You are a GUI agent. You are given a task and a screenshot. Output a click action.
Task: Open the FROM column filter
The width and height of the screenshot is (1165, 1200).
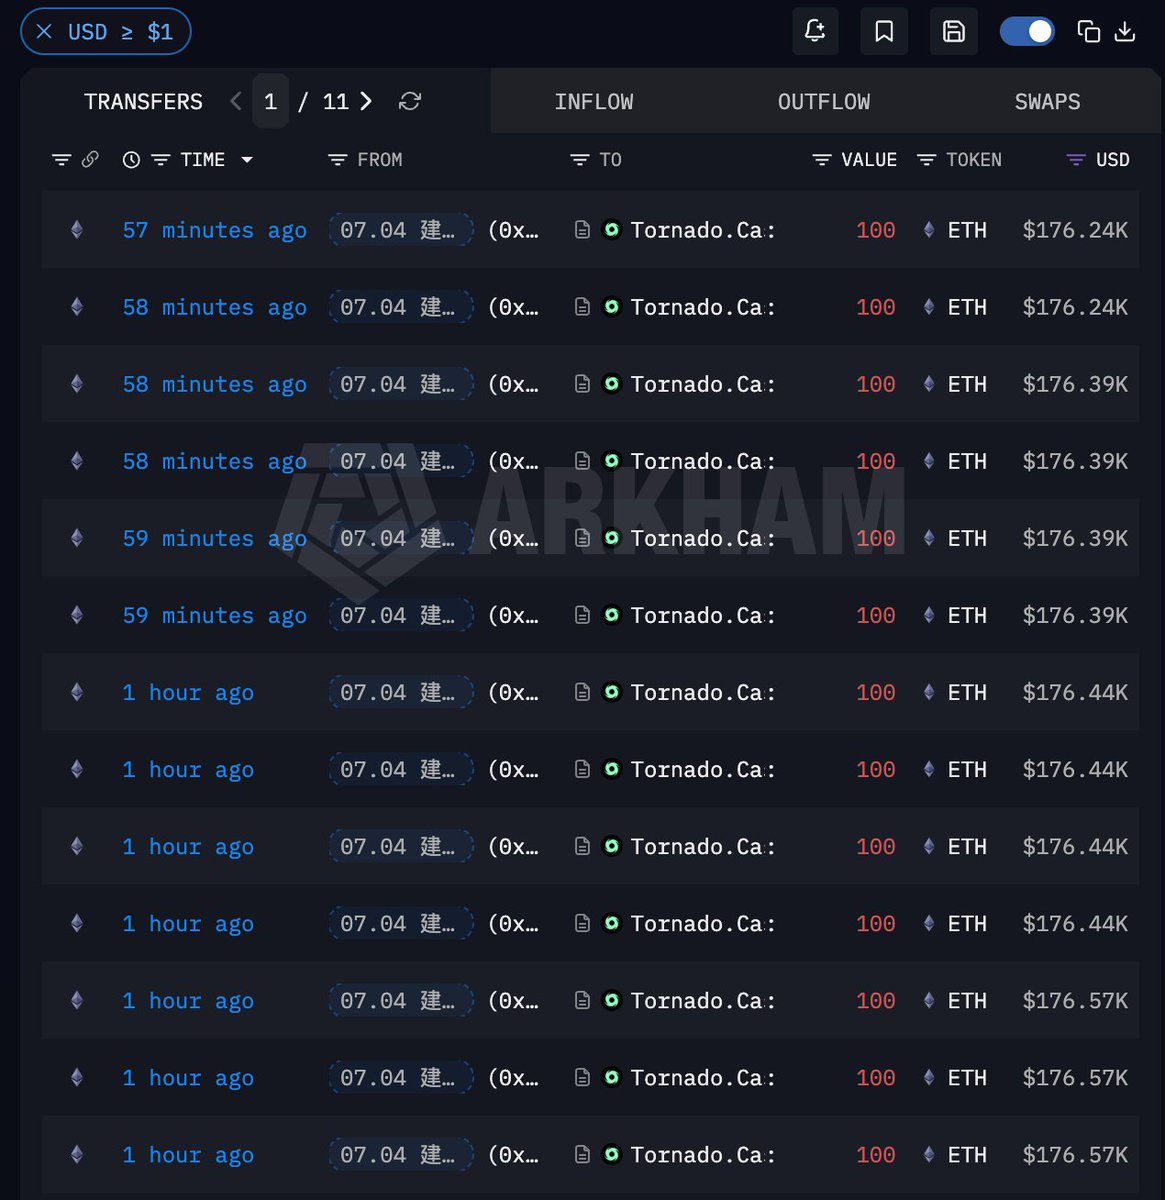[338, 160]
